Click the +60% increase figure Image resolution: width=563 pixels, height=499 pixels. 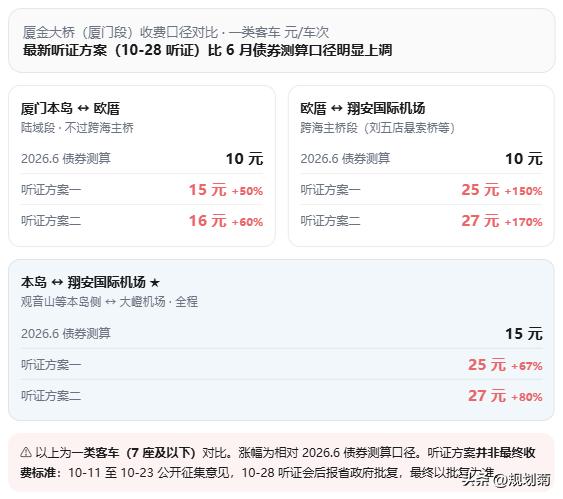coord(247,222)
